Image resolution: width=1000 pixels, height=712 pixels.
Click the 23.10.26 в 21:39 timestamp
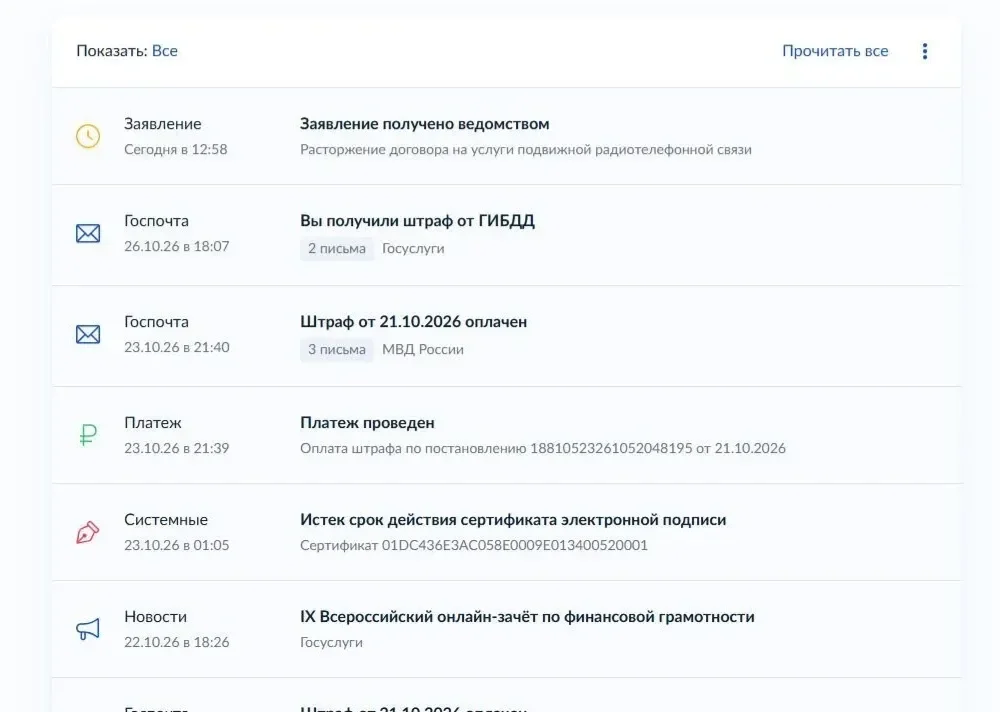pos(177,448)
